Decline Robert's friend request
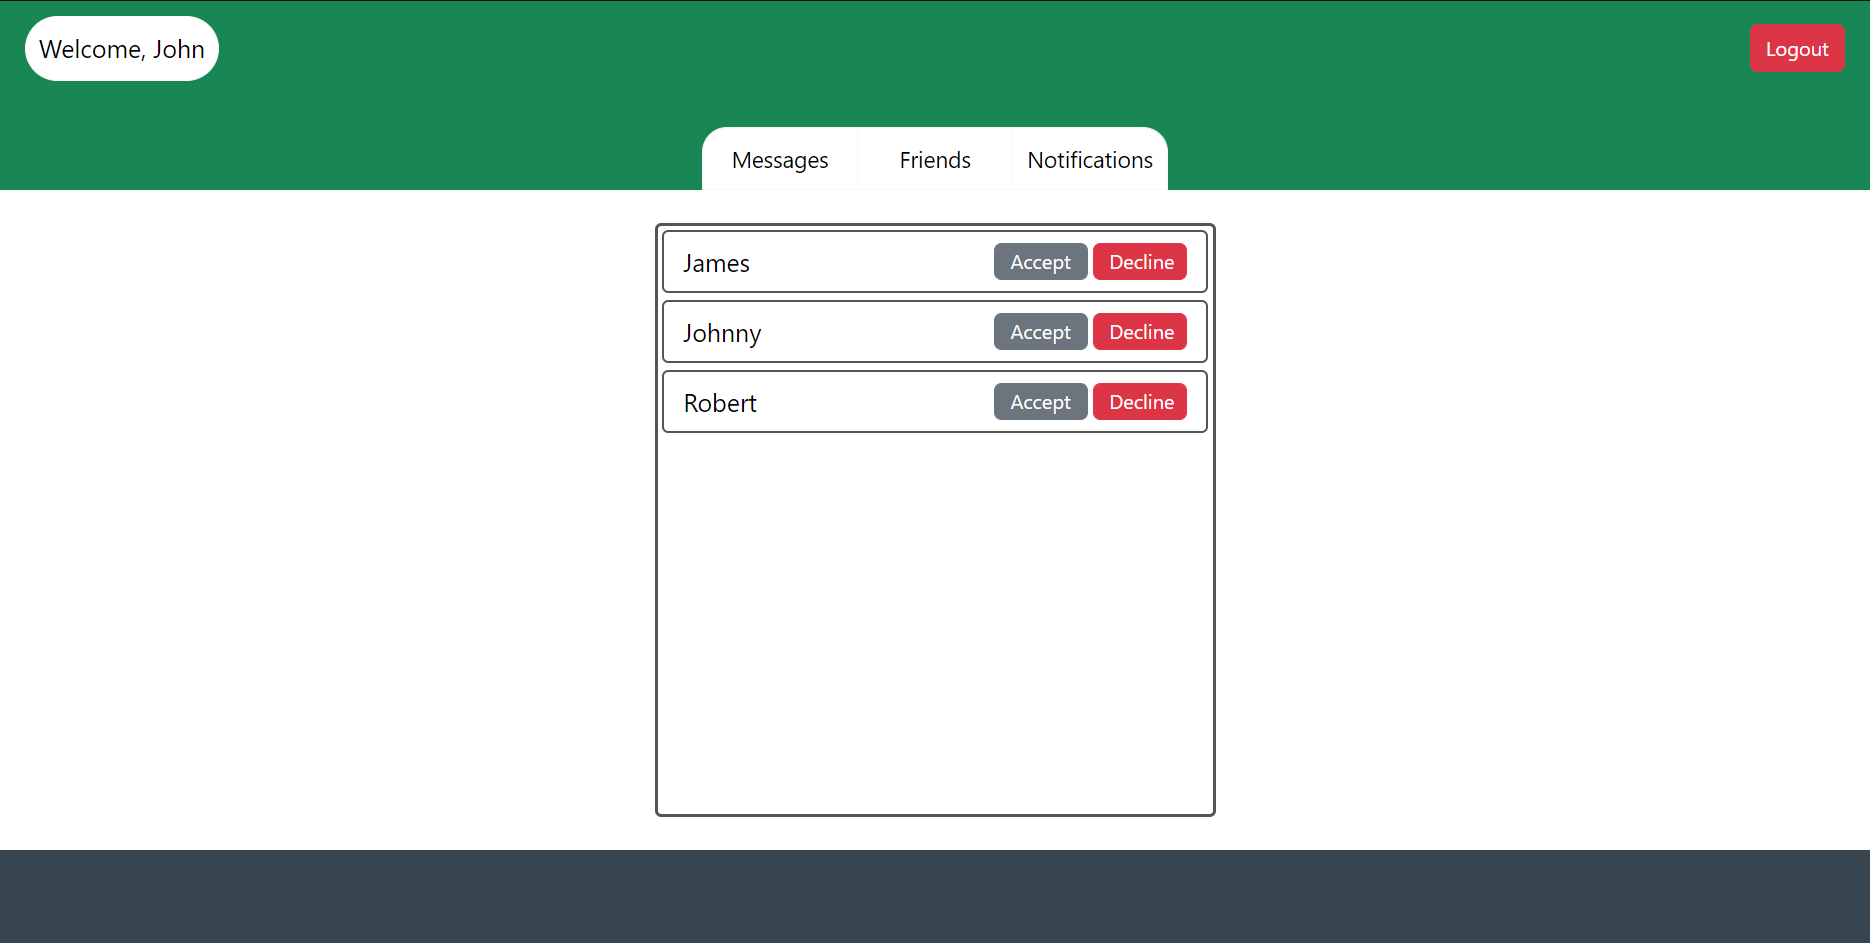 click(x=1139, y=401)
